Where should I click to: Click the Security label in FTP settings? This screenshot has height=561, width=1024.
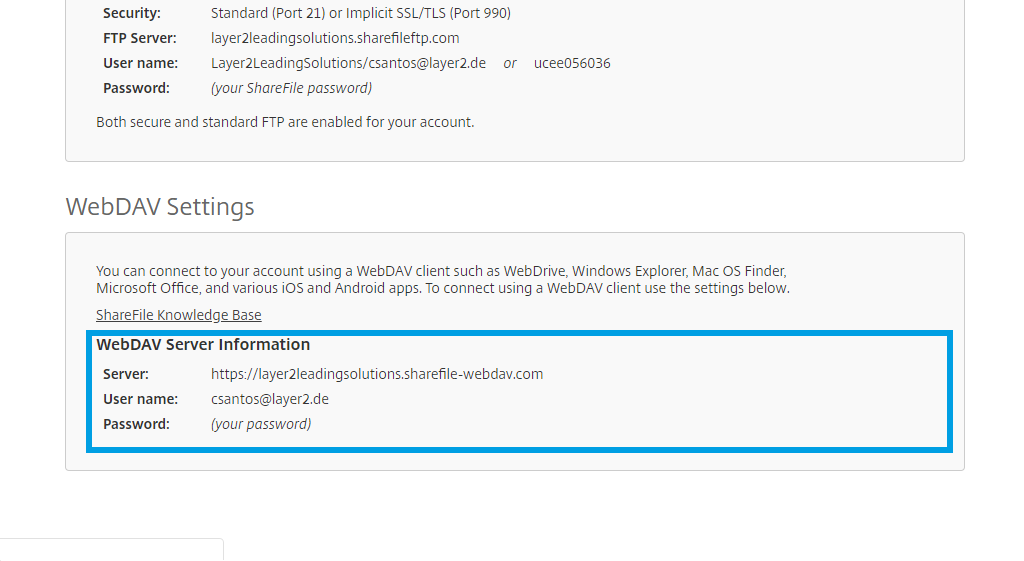pyautogui.click(x=131, y=13)
